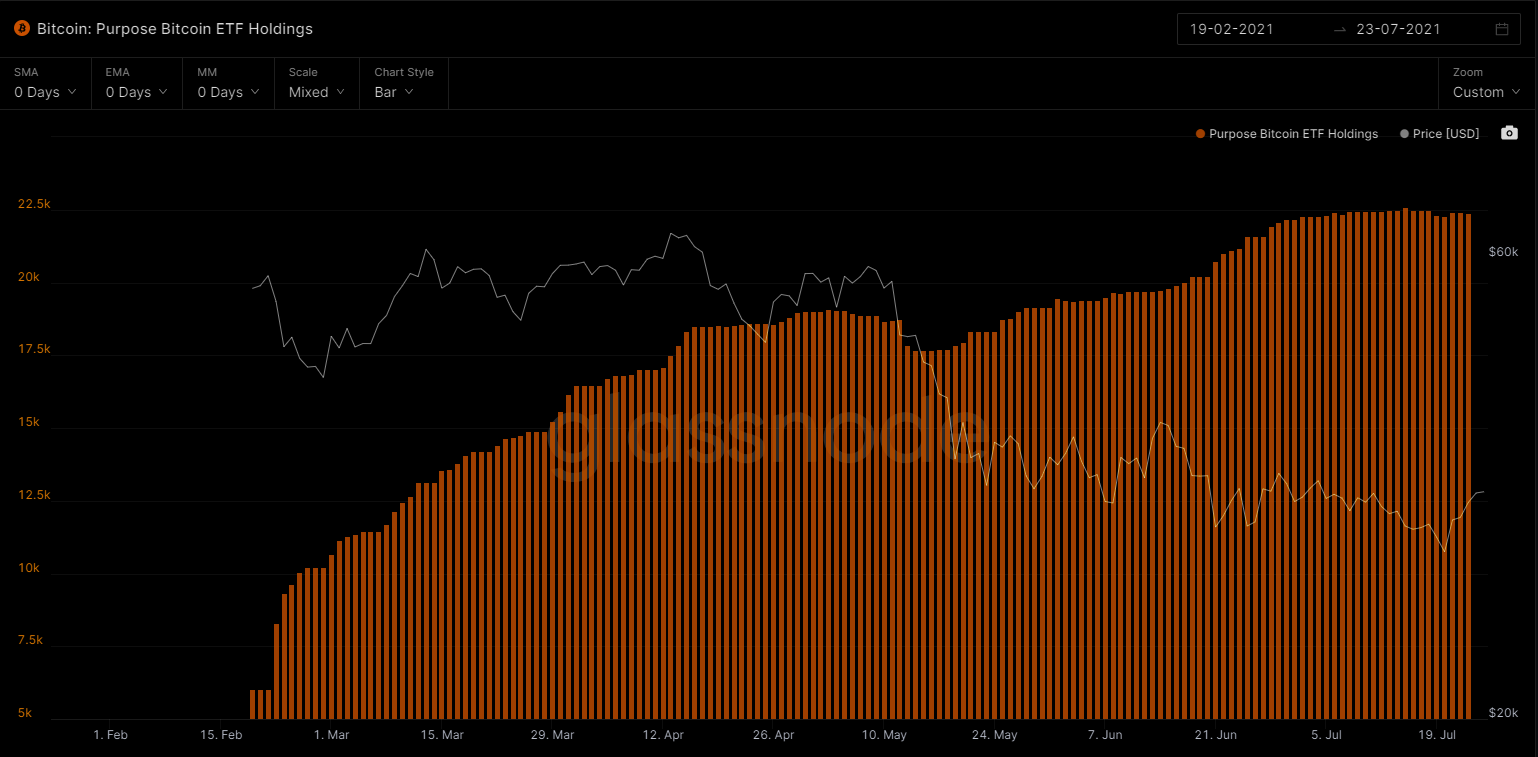
Task: Toggle Price [USD] legend series
Action: (1440, 133)
